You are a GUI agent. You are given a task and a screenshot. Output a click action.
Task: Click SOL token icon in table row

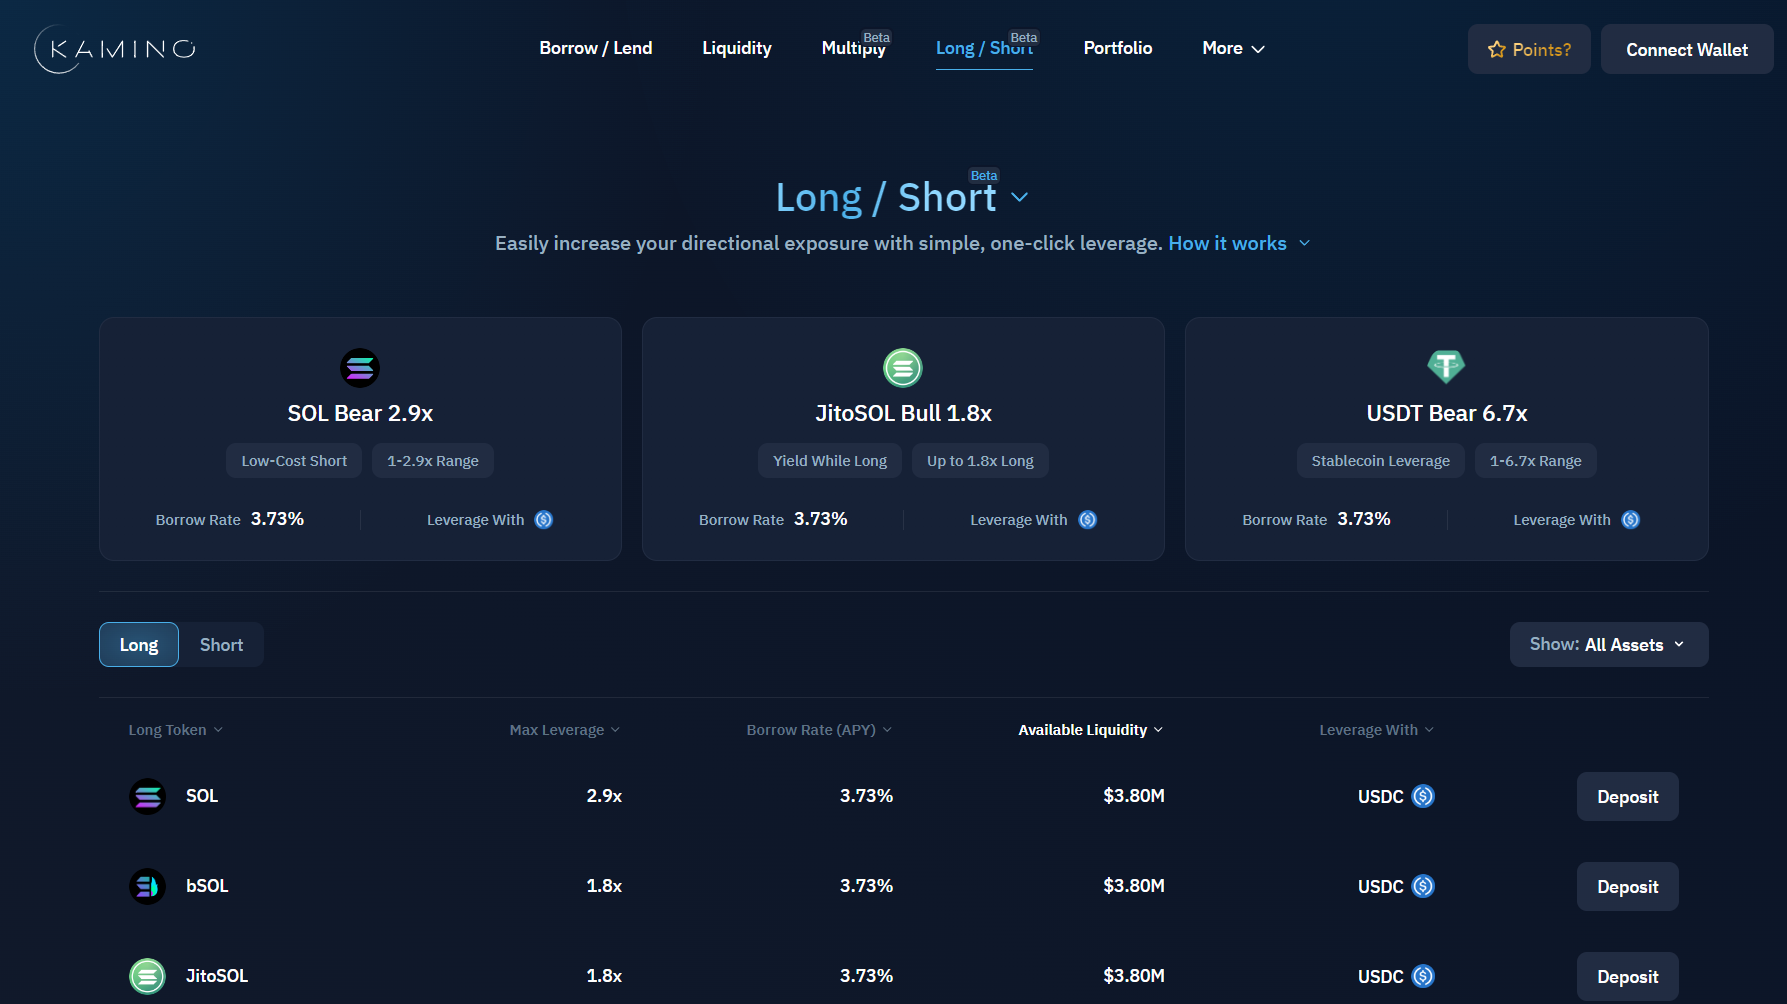[x=148, y=797]
